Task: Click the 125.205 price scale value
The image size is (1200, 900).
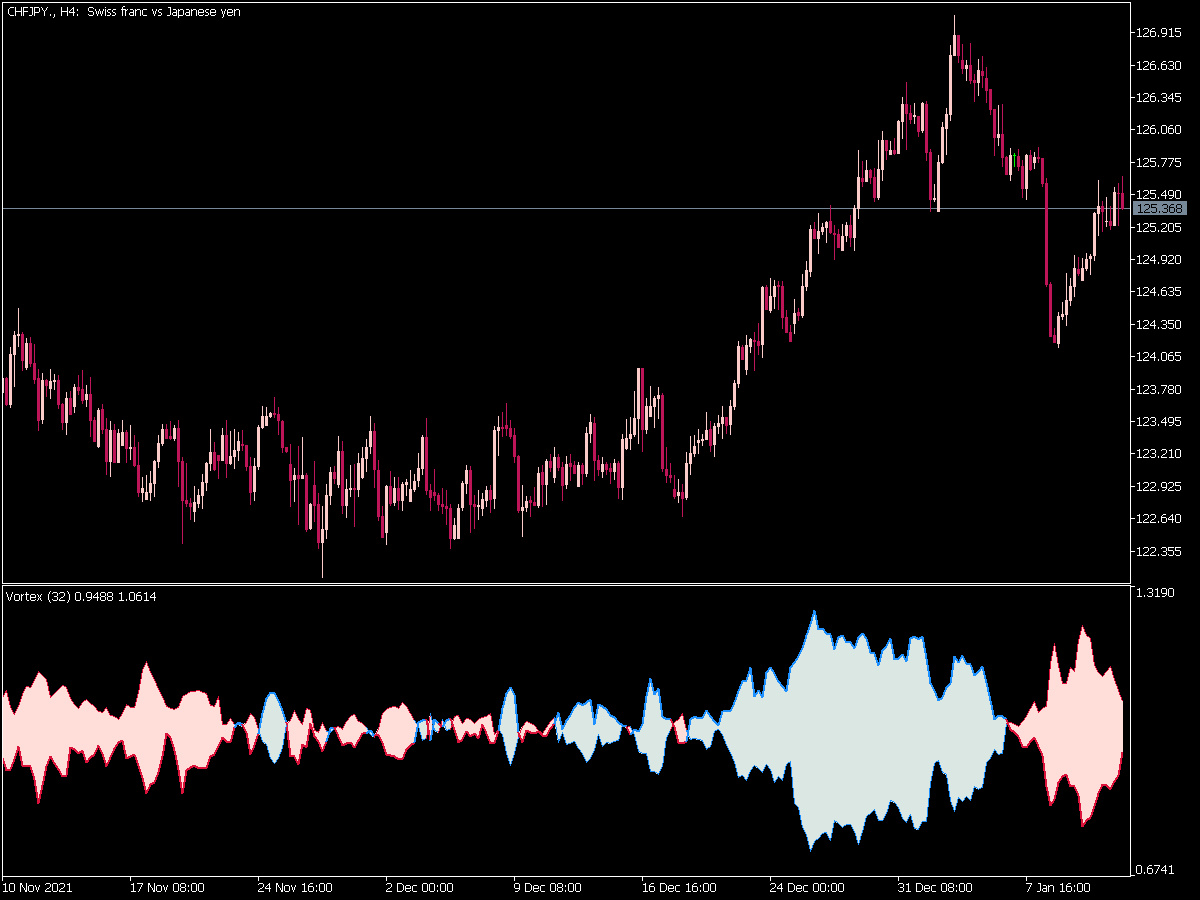Action: coord(1160,228)
